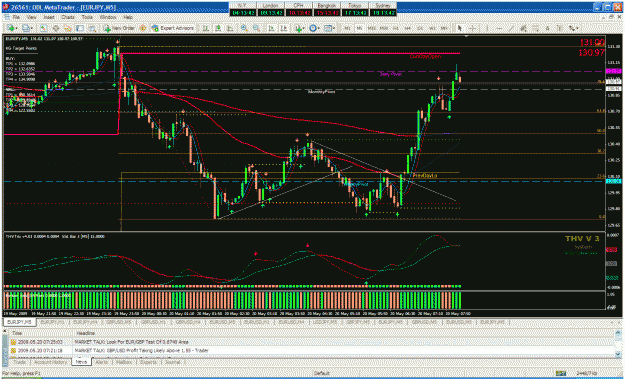The width and height of the screenshot is (625, 379).
Task: Toggle chart Auto Scroll
Action: point(271,28)
